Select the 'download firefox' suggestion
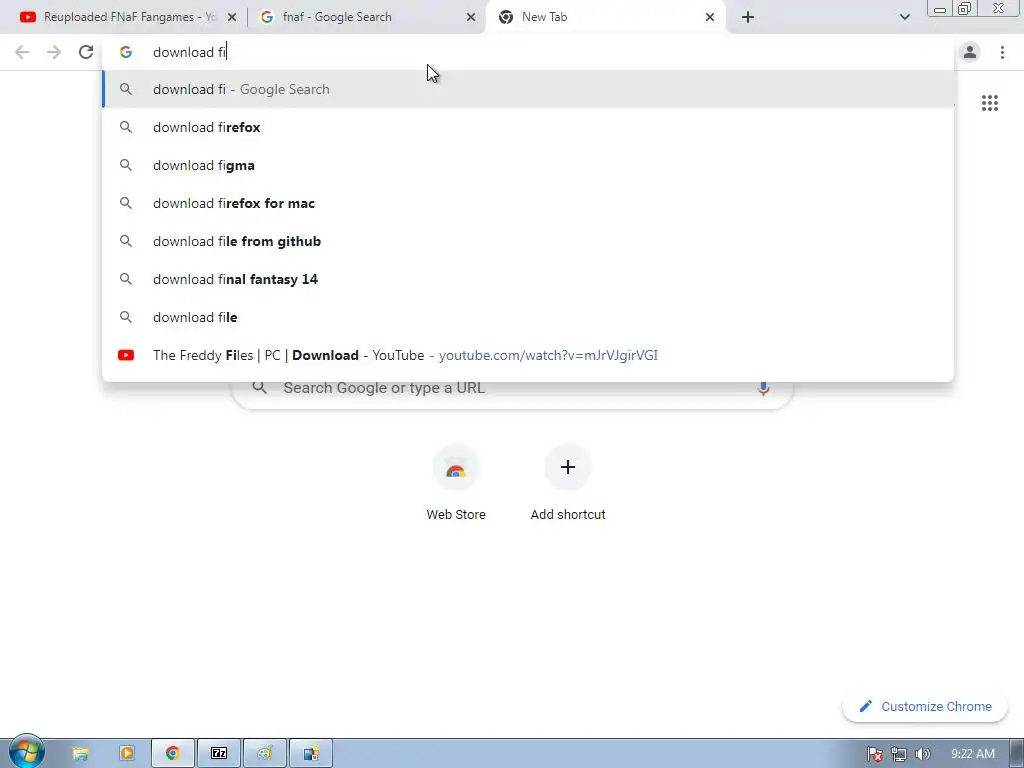 [x=528, y=127]
